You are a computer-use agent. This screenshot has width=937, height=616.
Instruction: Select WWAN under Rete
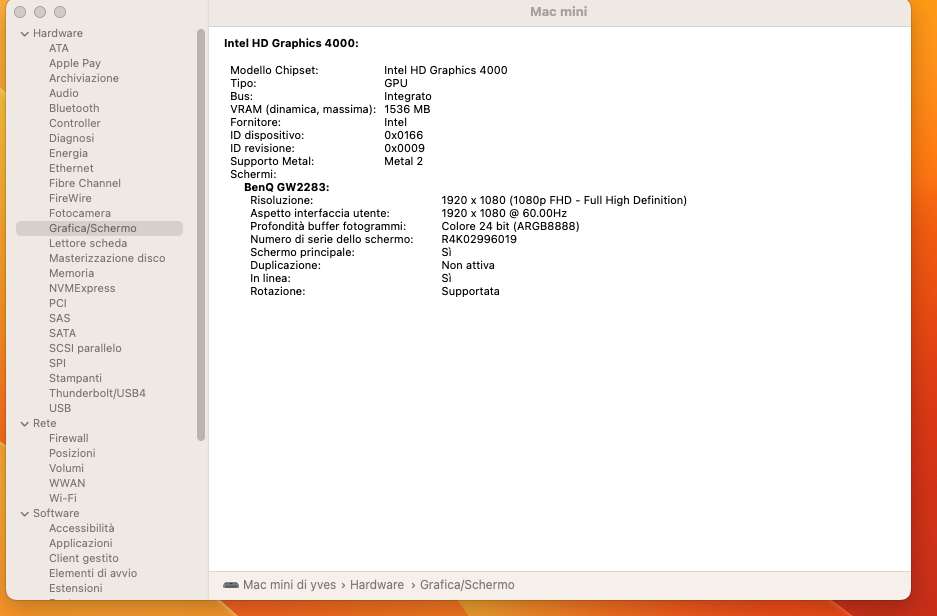(67, 483)
